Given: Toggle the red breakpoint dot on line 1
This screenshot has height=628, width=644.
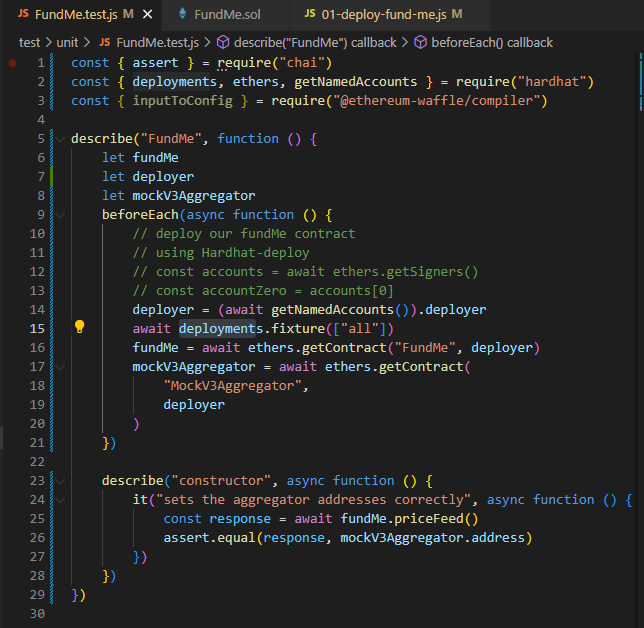Looking at the screenshot, I should (x=13, y=63).
